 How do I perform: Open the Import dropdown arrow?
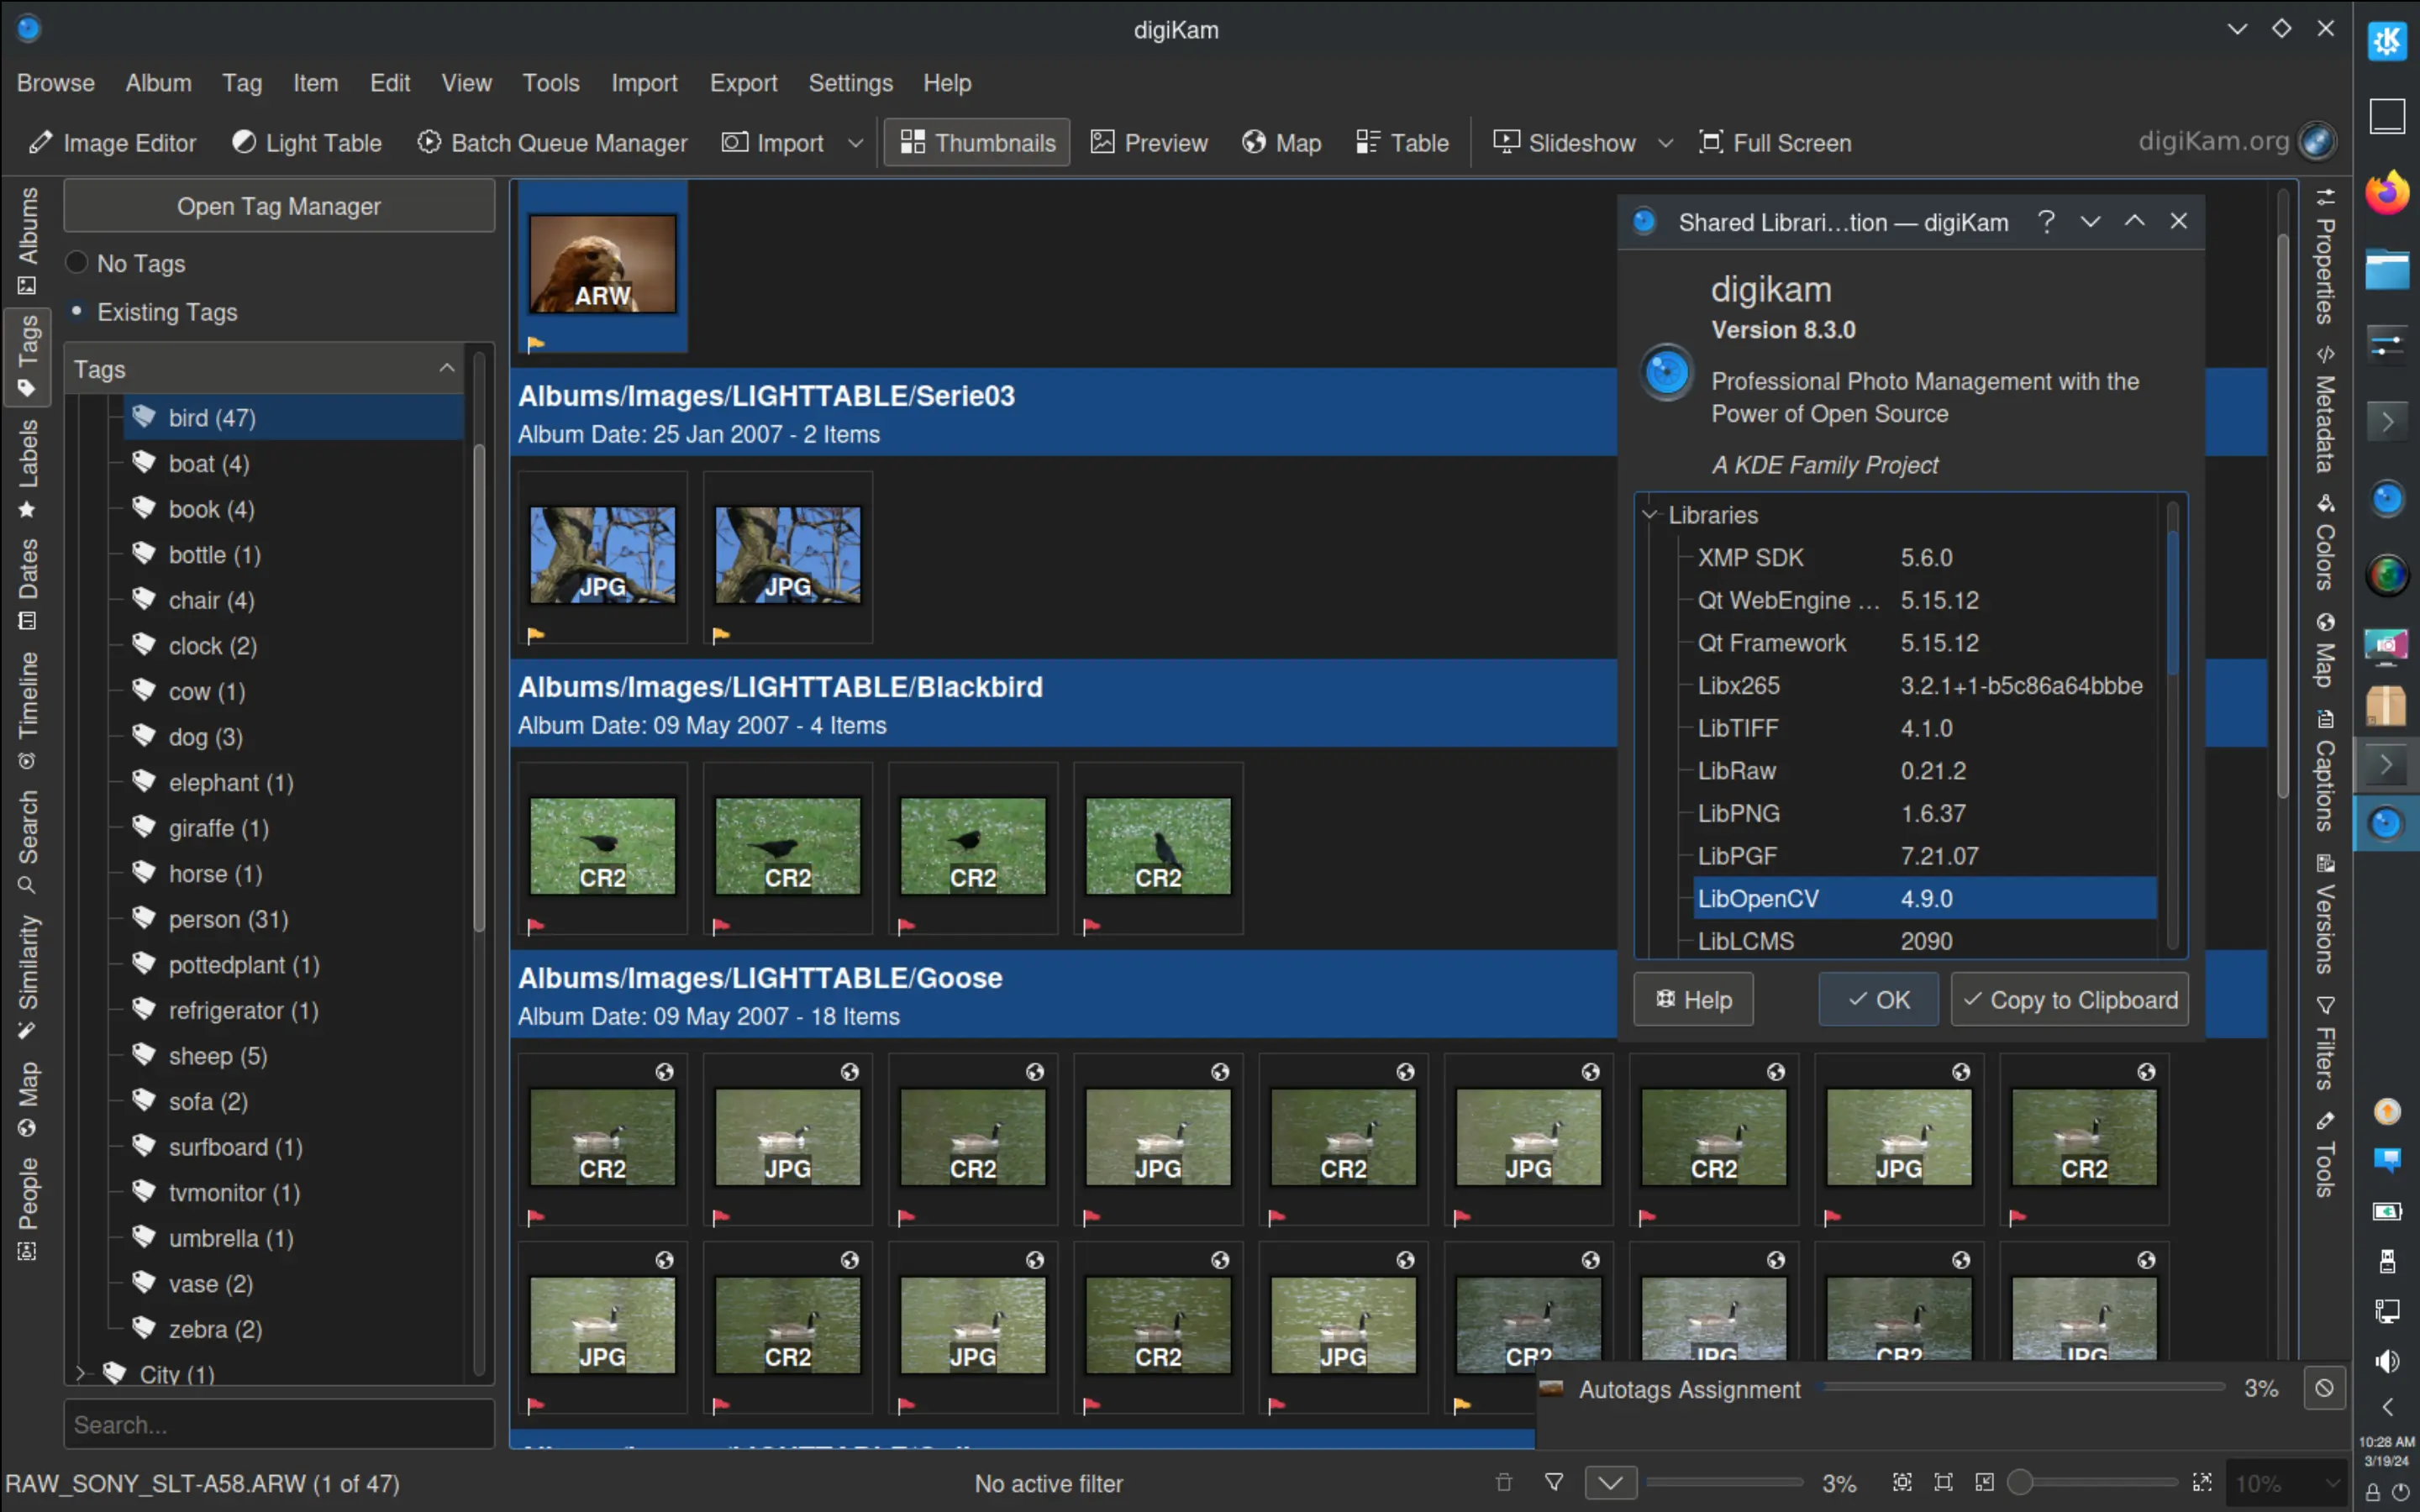tap(856, 143)
